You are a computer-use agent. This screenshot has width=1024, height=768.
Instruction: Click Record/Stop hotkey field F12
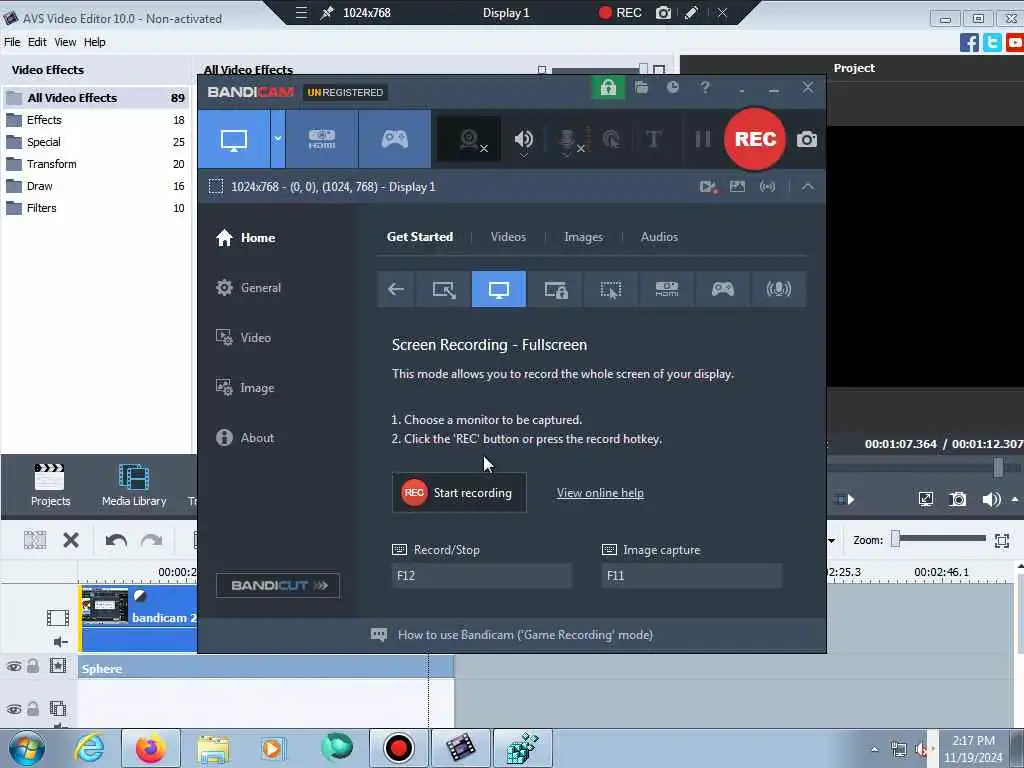[482, 575]
